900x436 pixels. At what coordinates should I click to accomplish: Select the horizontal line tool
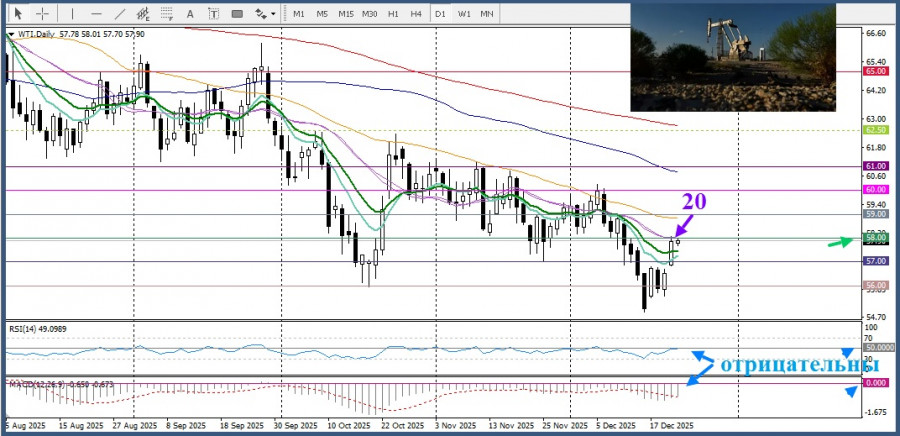[96, 14]
